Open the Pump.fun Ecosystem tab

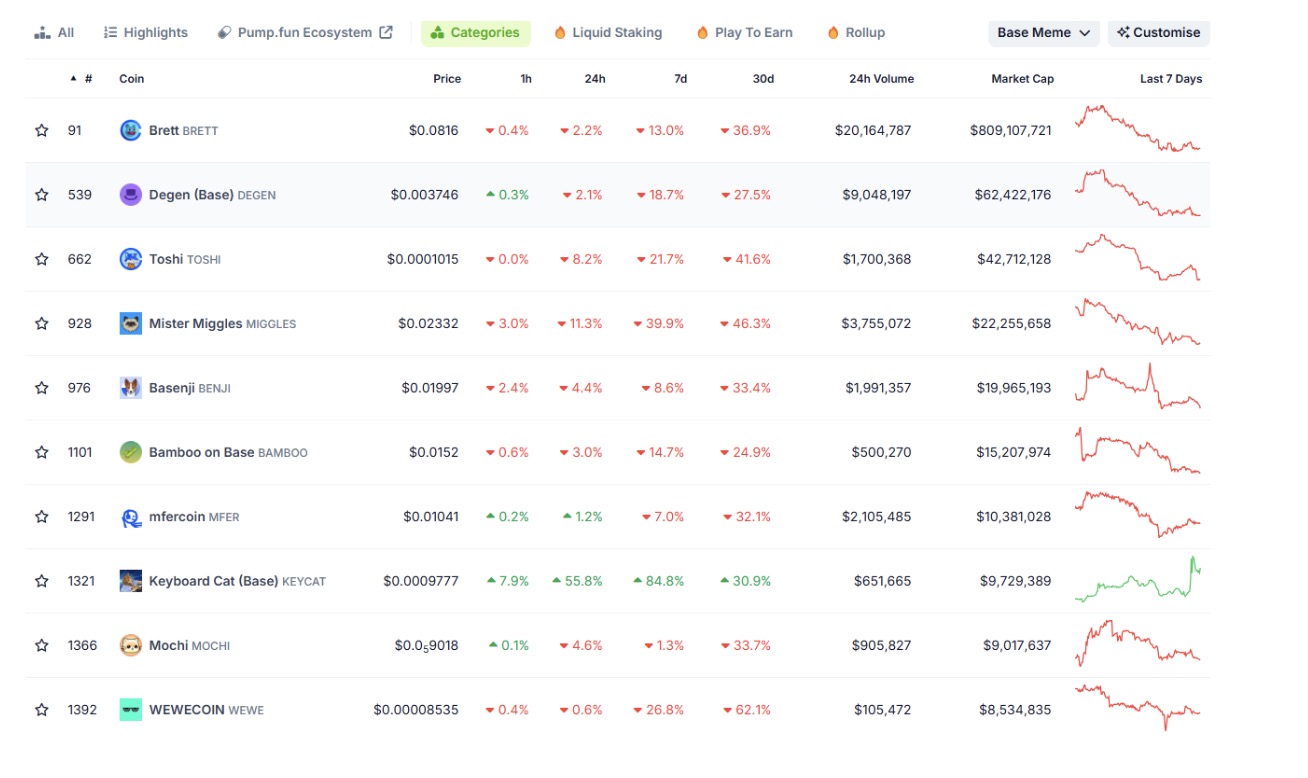(305, 33)
